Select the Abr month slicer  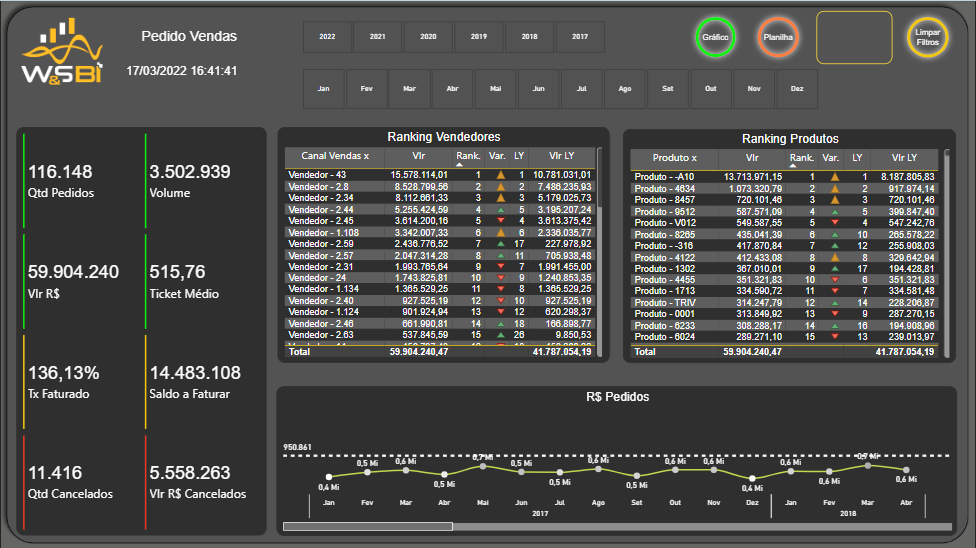(453, 89)
